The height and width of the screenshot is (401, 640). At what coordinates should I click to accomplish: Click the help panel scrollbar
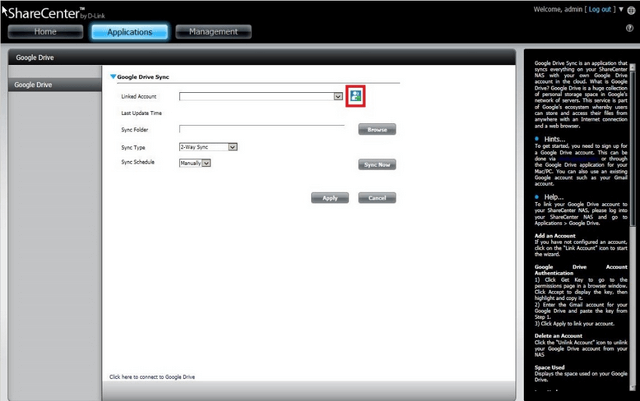[x=632, y=227]
